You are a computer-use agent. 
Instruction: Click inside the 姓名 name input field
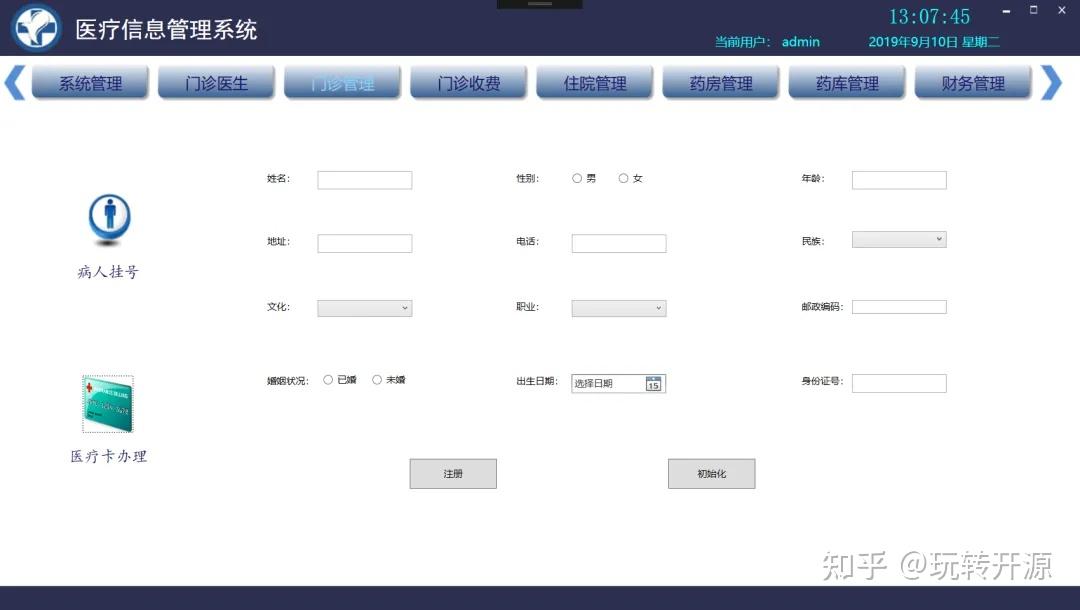(364, 179)
